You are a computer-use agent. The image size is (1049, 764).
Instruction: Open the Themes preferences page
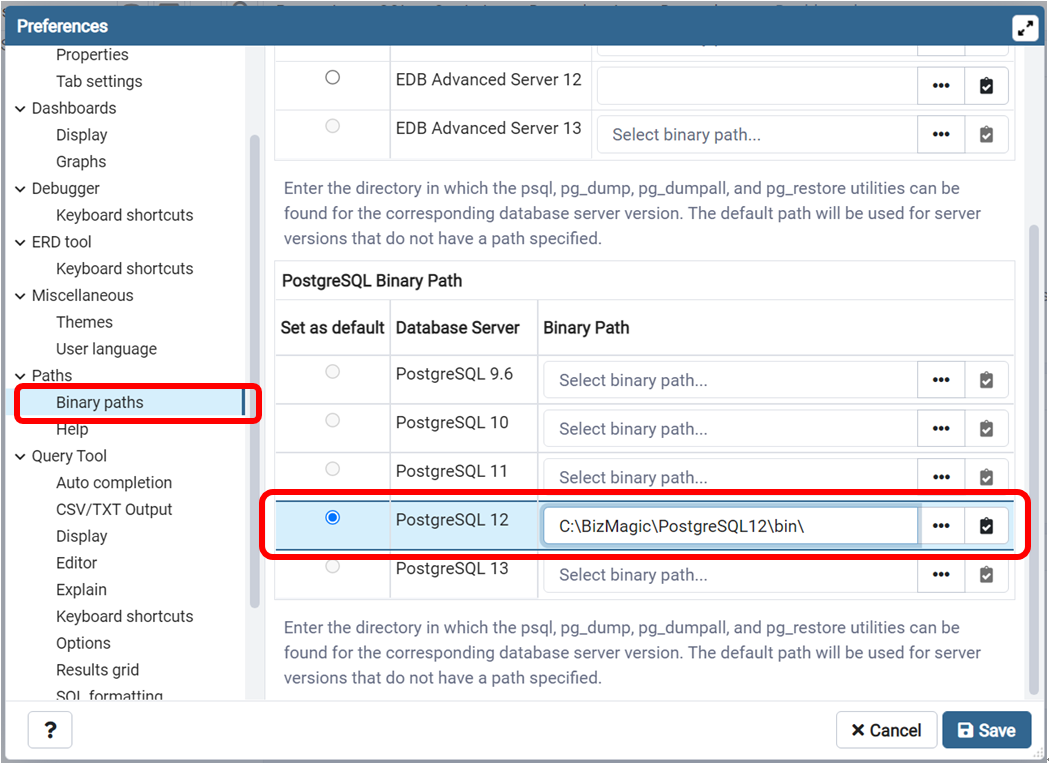point(84,322)
